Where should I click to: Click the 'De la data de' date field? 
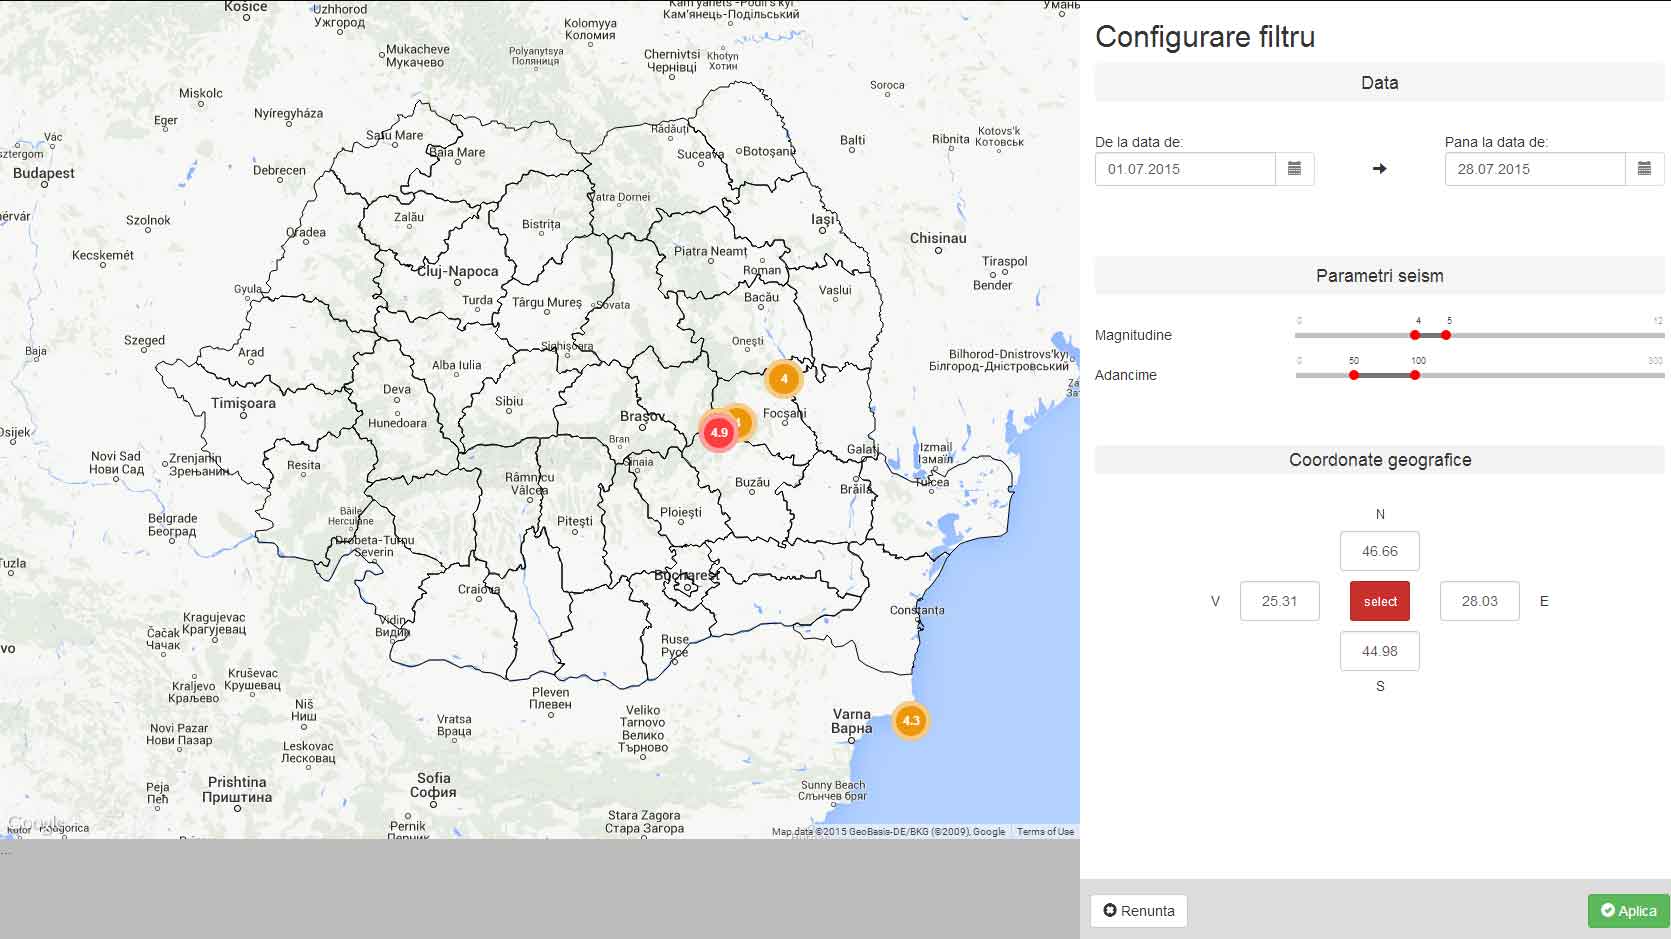coord(1185,169)
